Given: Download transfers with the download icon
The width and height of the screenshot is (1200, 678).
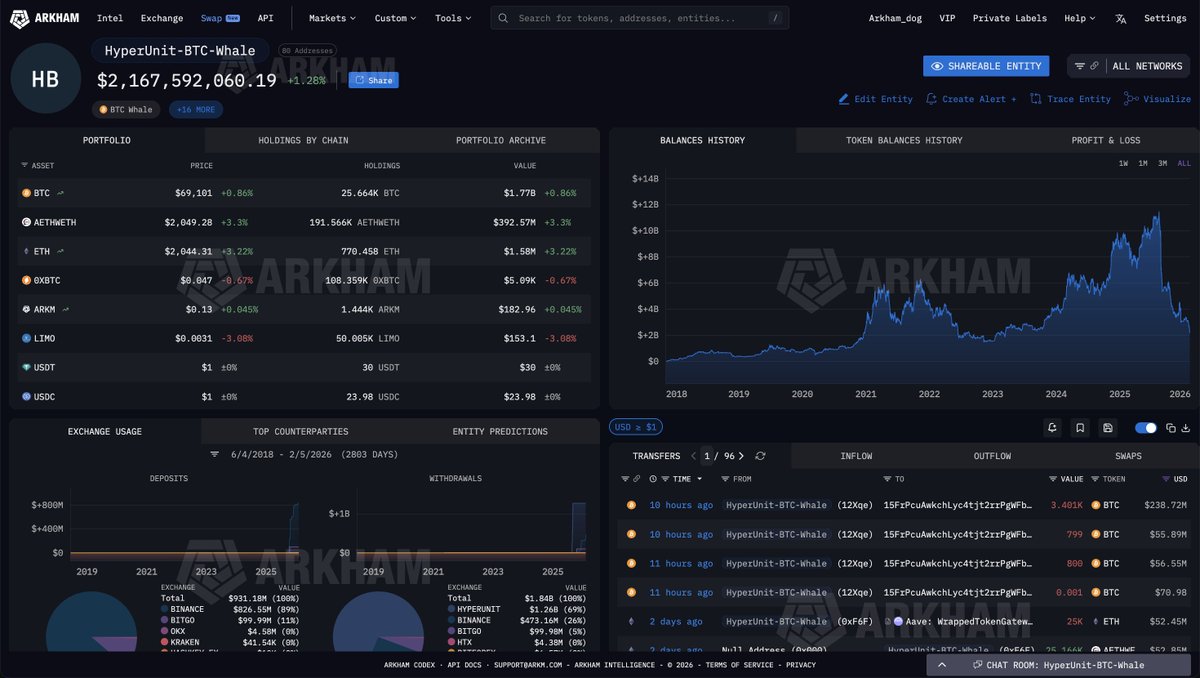Looking at the screenshot, I should (1186, 428).
